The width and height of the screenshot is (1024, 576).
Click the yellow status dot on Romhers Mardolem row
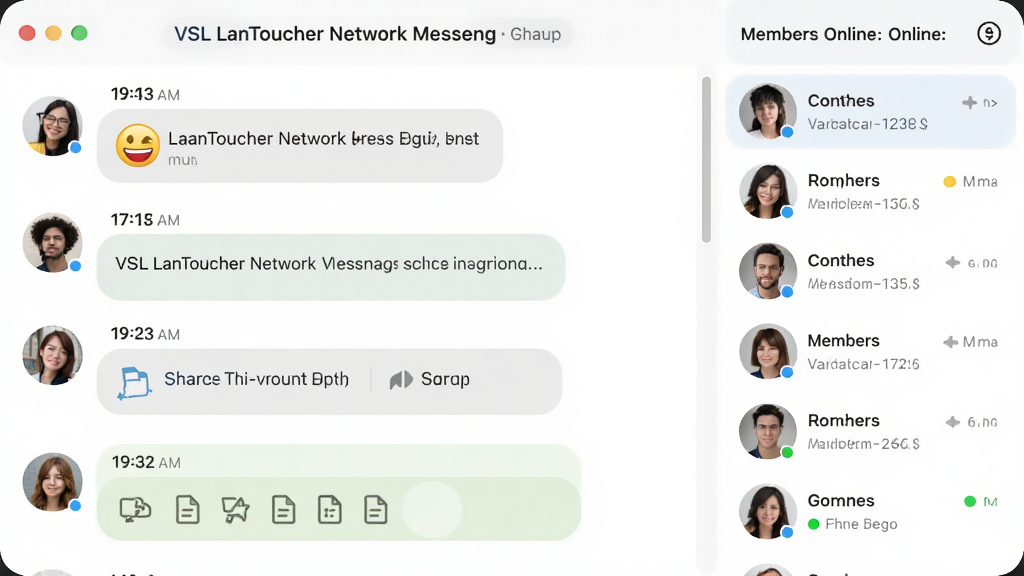click(950, 182)
